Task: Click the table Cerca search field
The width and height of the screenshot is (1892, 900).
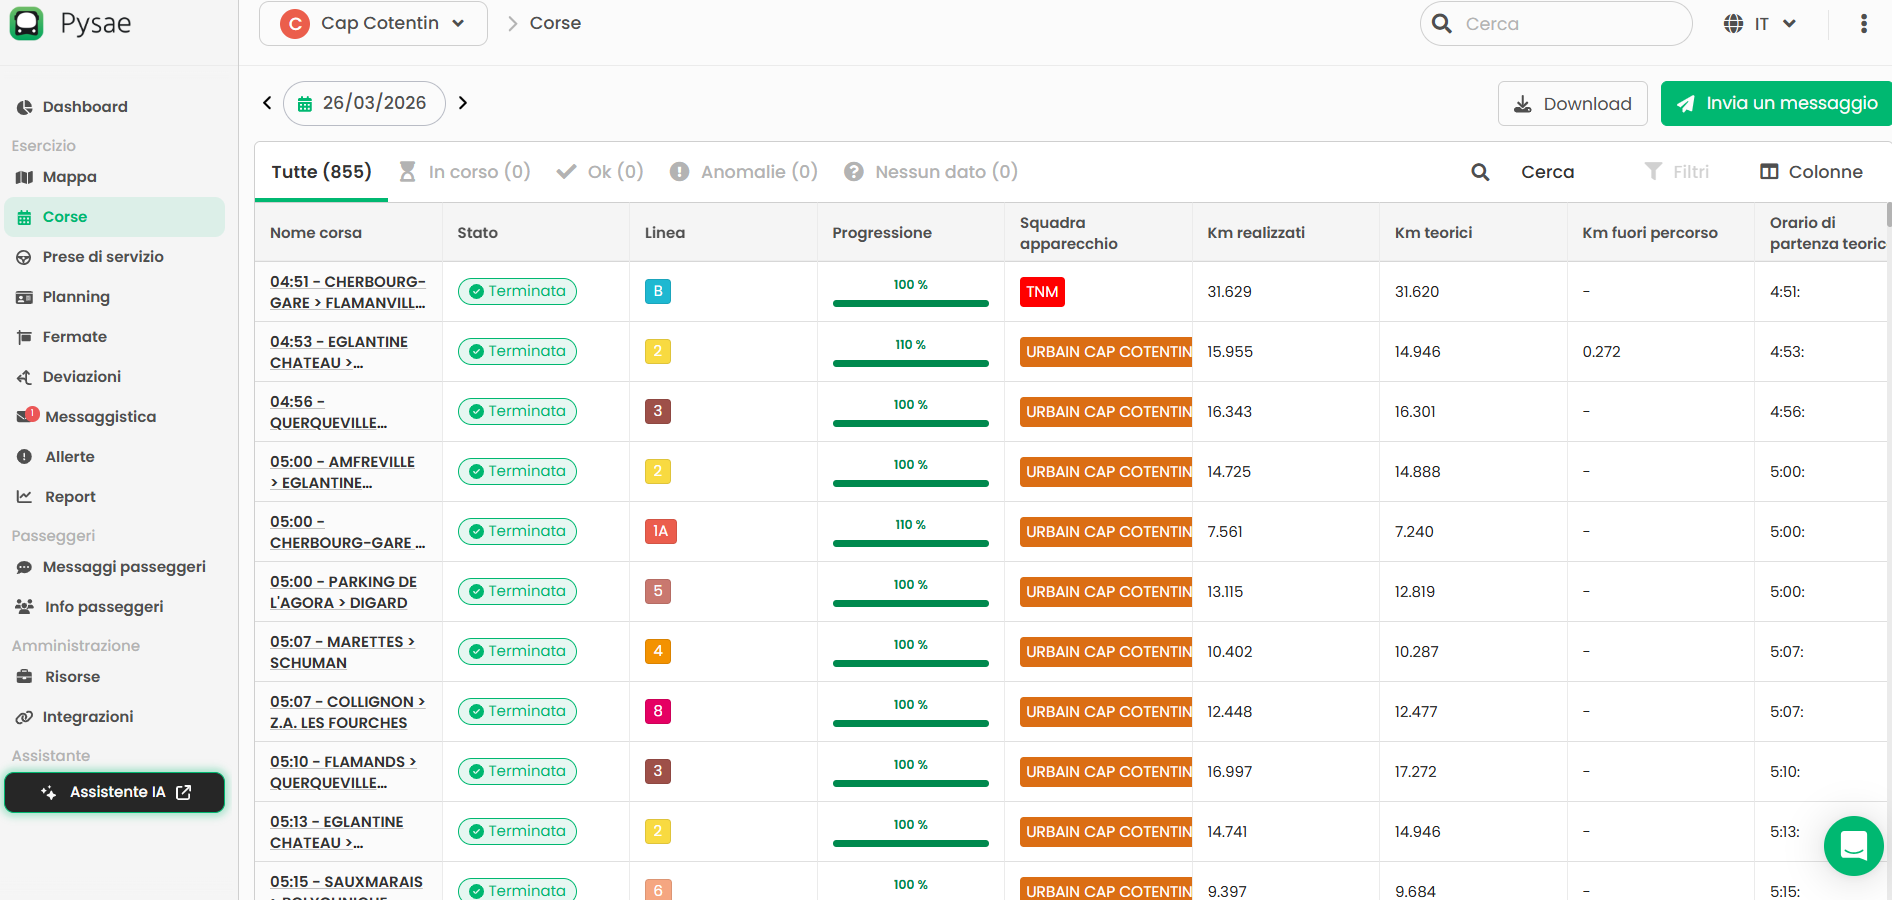Action: [1547, 172]
